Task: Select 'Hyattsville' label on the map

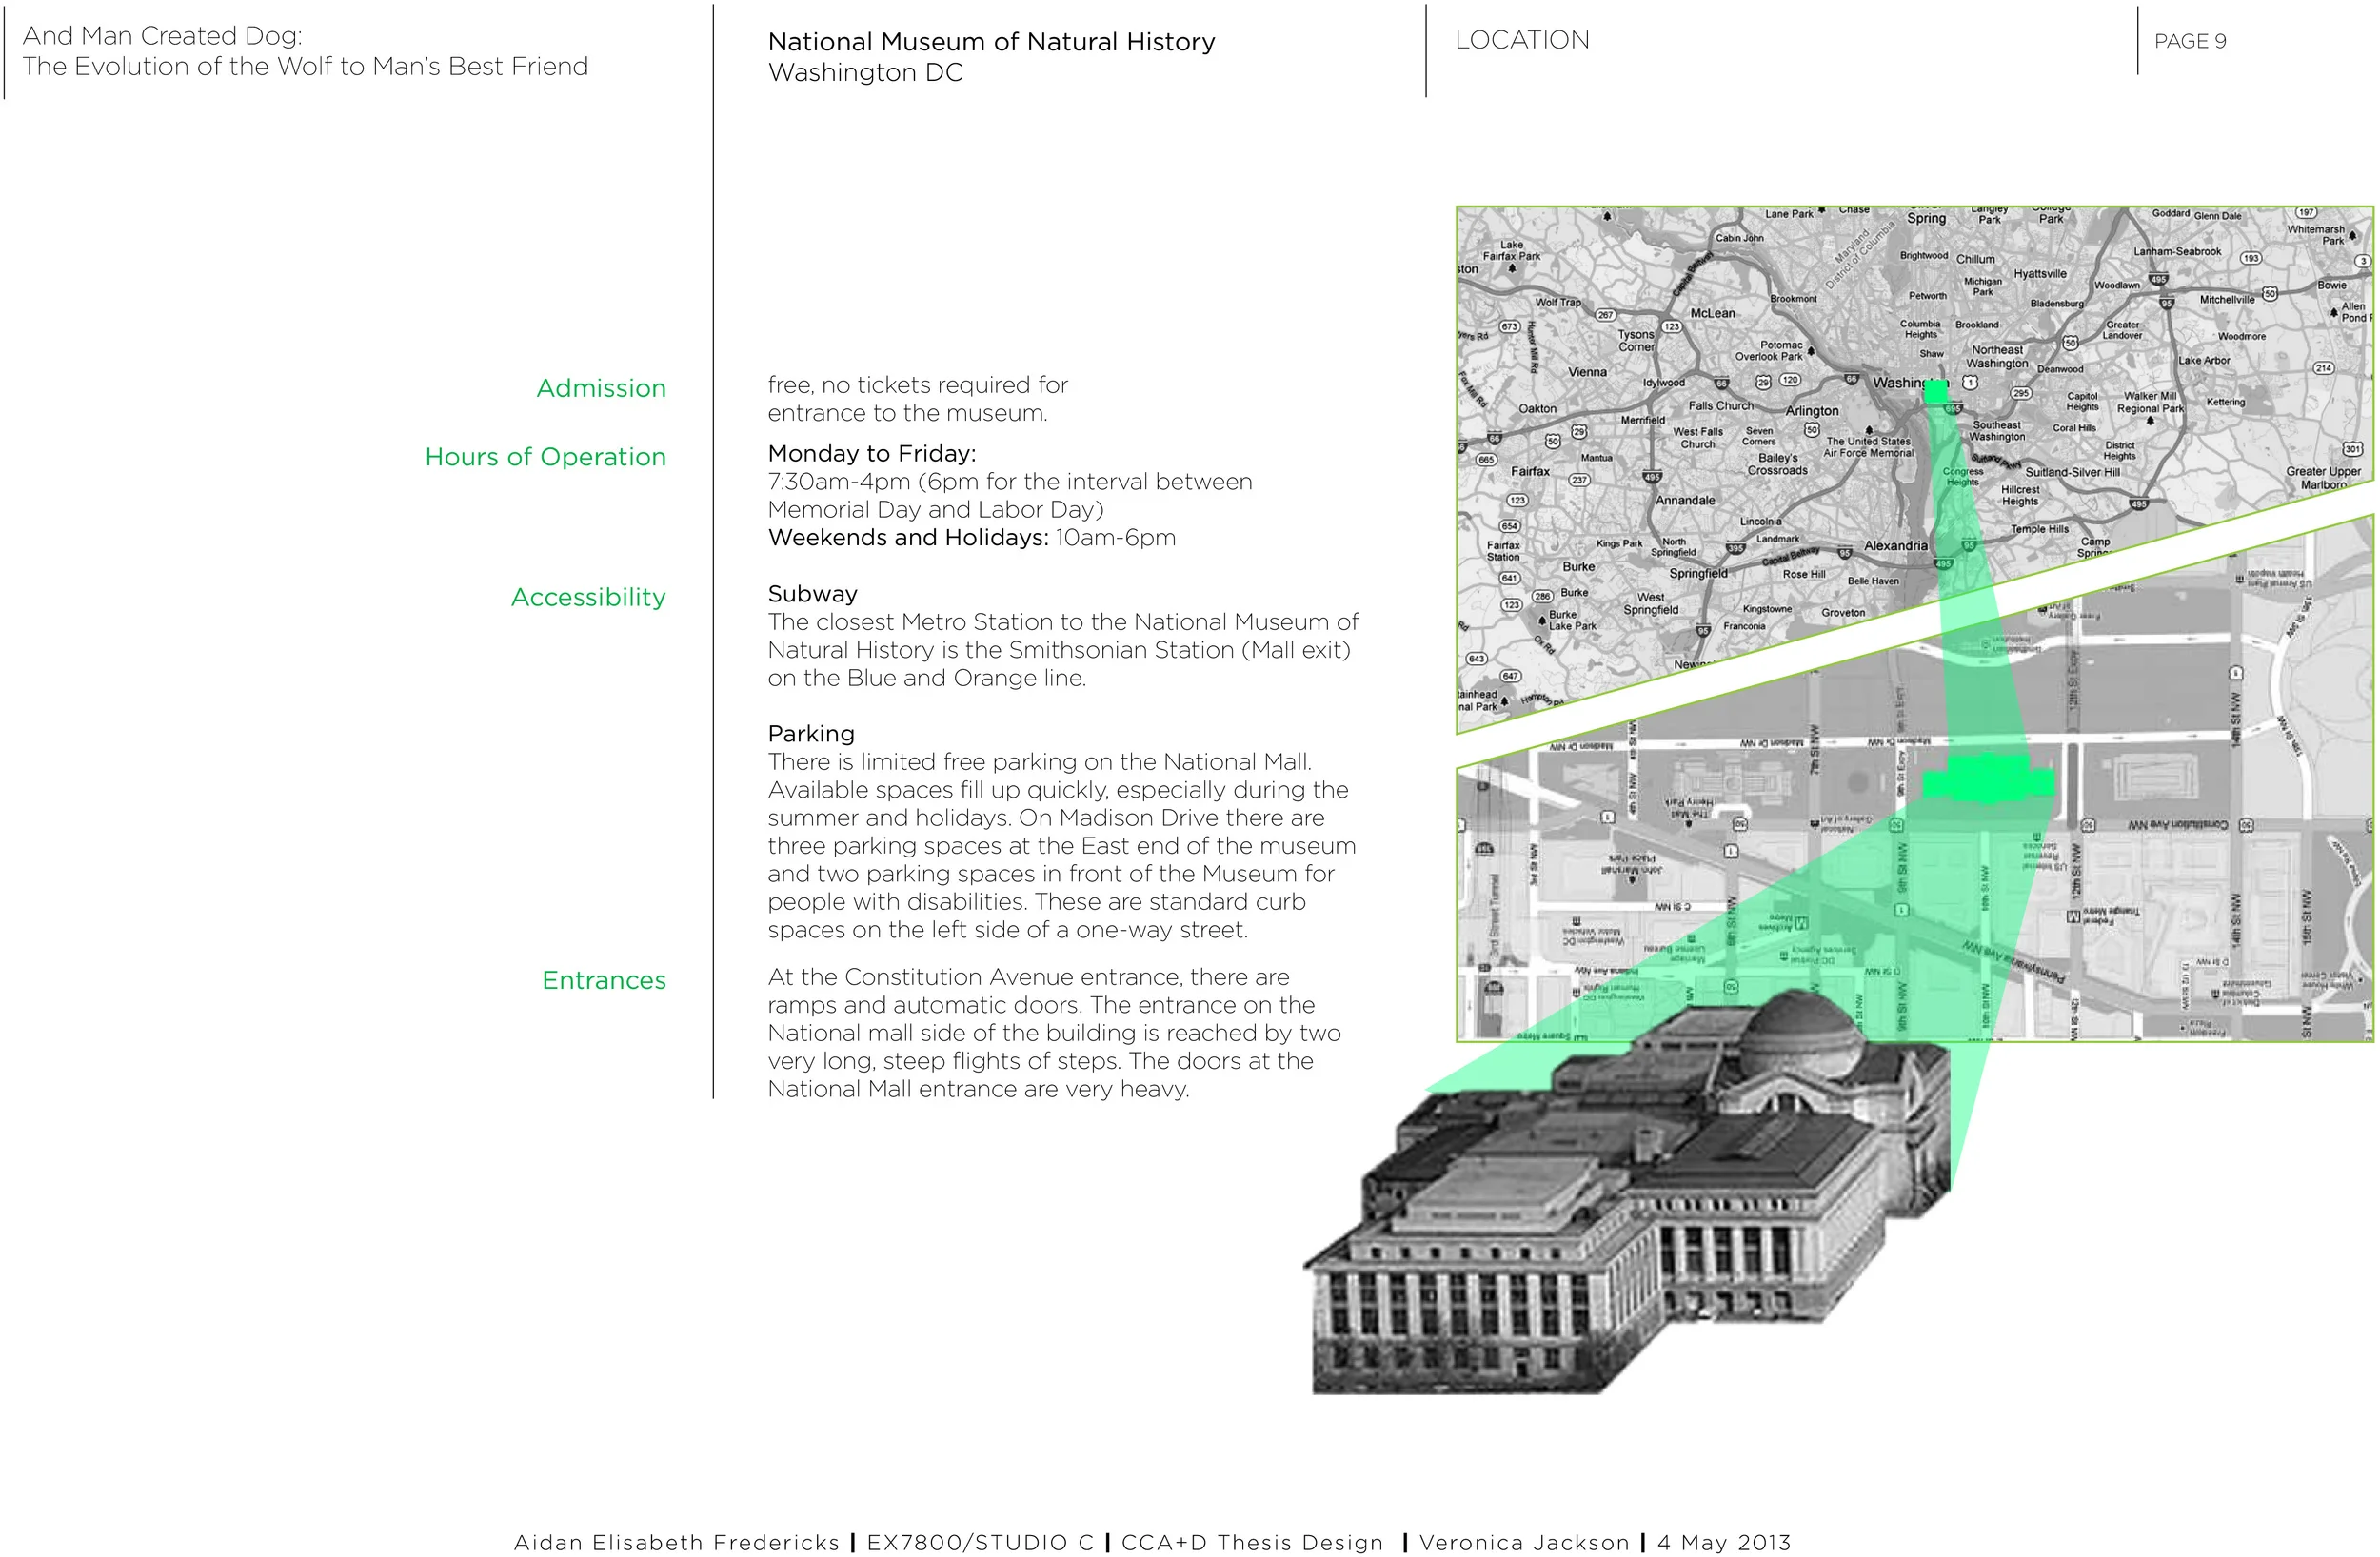Action: pos(2040,274)
